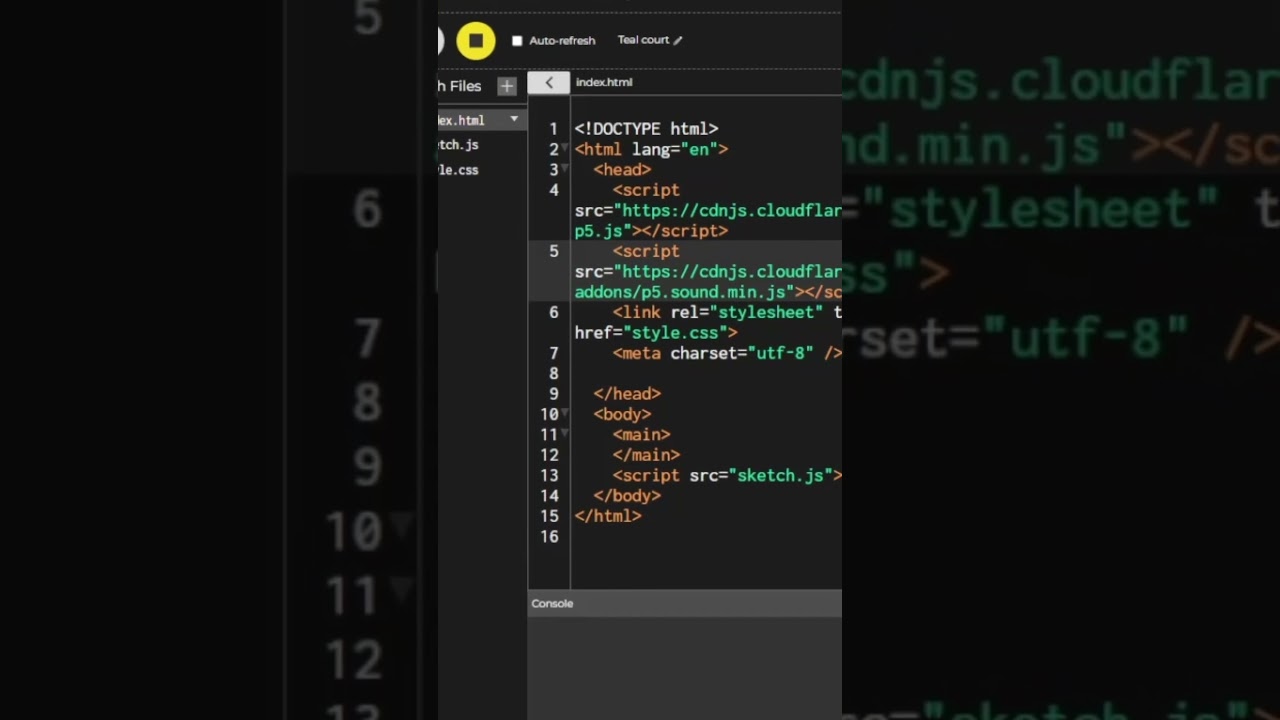Click the href style.css code text
This screenshot has width=1280, height=720.
[x=656, y=333]
